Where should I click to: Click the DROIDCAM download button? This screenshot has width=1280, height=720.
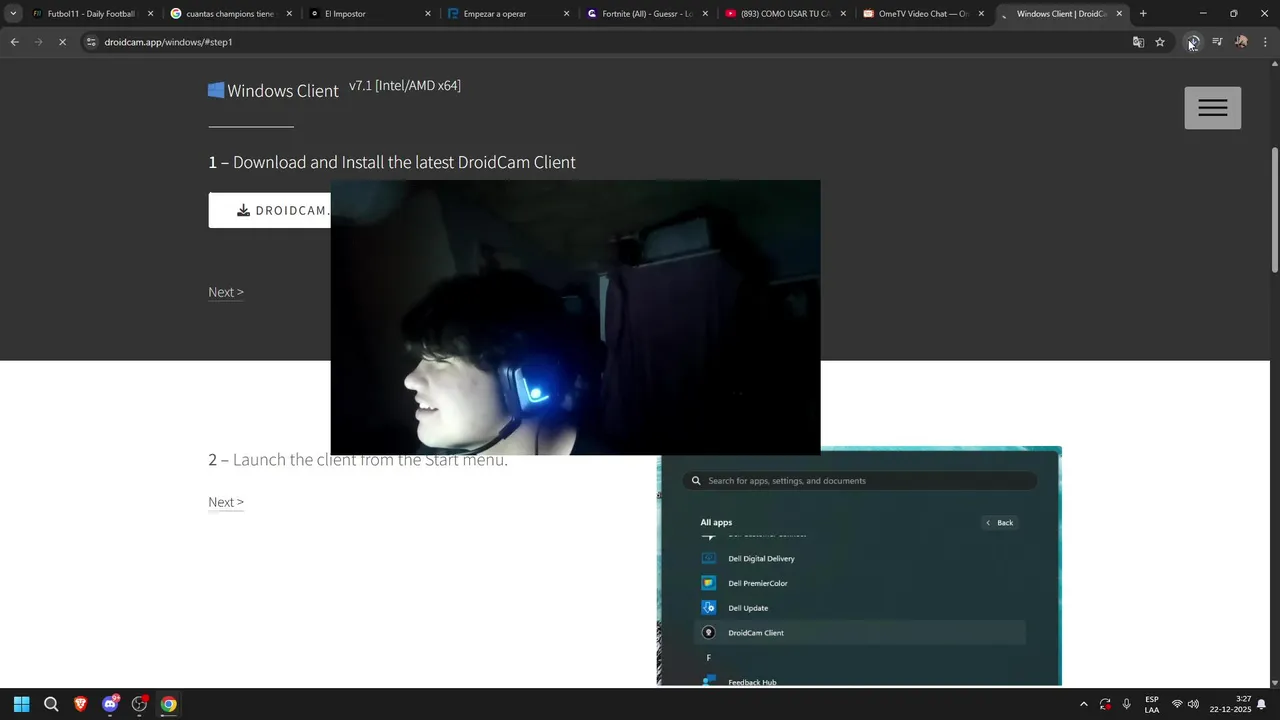[270, 210]
